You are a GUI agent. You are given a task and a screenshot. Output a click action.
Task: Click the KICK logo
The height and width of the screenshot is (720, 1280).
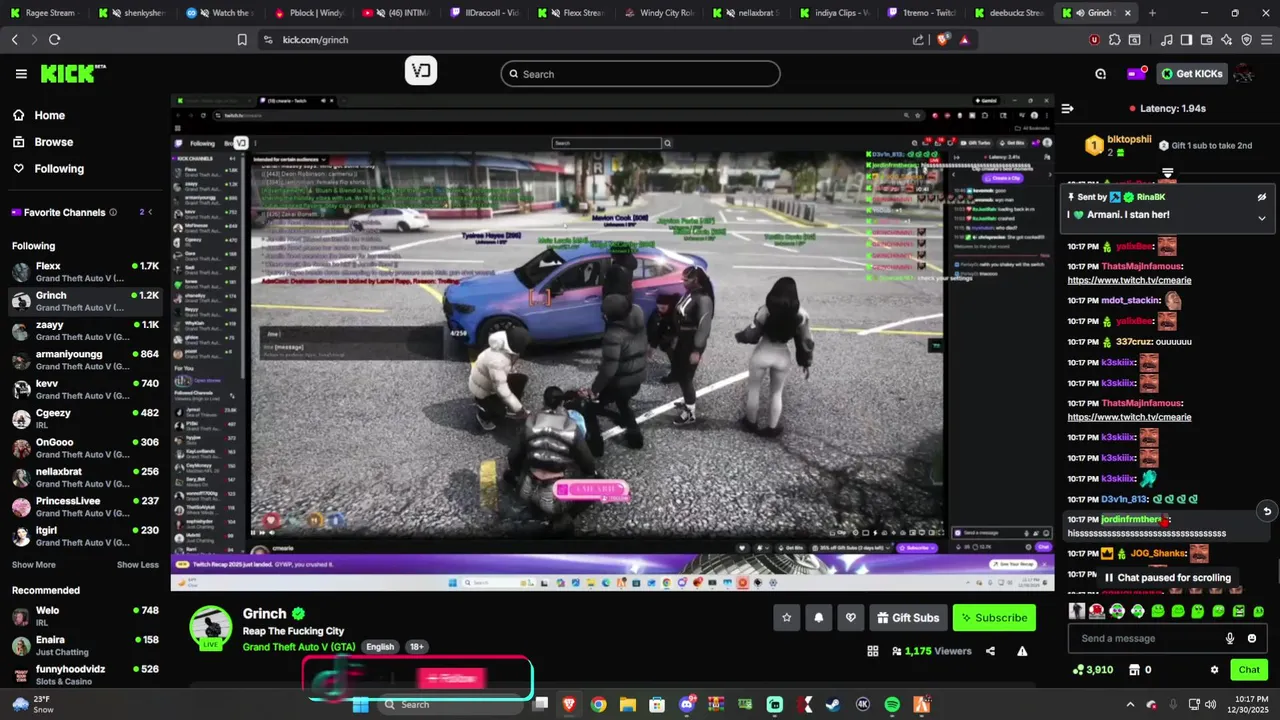click(73, 73)
